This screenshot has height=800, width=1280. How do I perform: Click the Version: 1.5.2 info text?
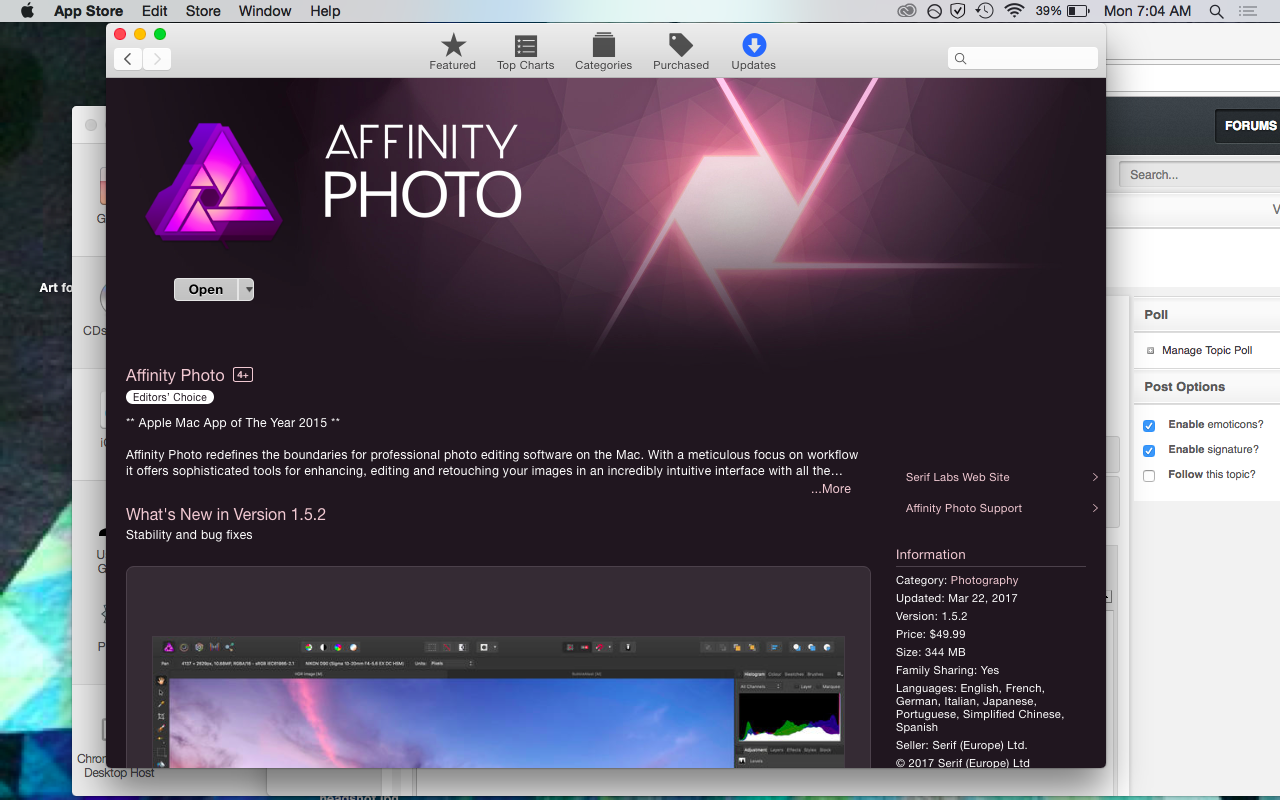click(932, 616)
